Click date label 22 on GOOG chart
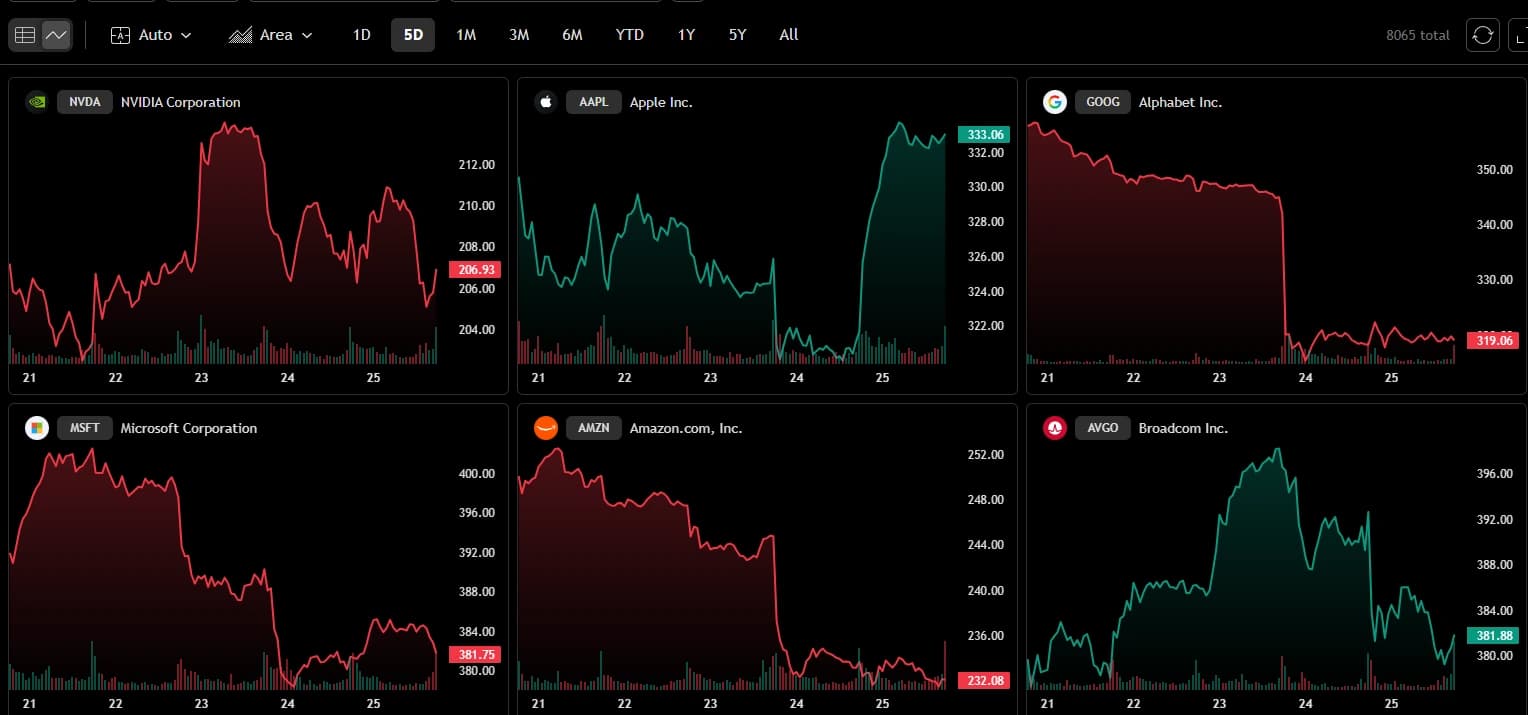 1133,378
